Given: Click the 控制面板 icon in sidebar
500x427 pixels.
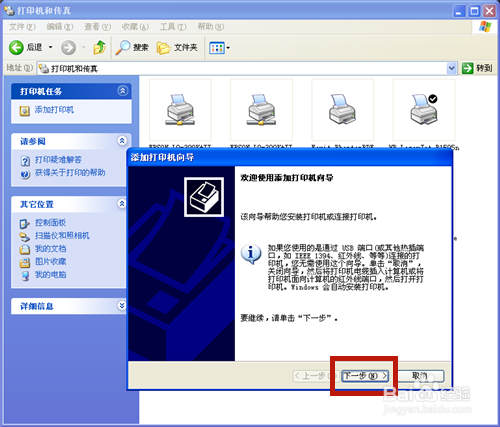Looking at the screenshot, I should (25, 224).
